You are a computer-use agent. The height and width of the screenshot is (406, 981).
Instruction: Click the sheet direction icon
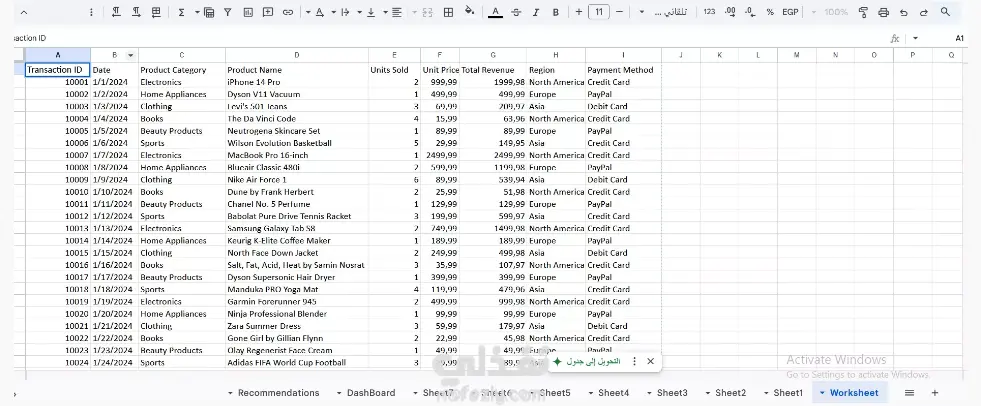click(156, 12)
